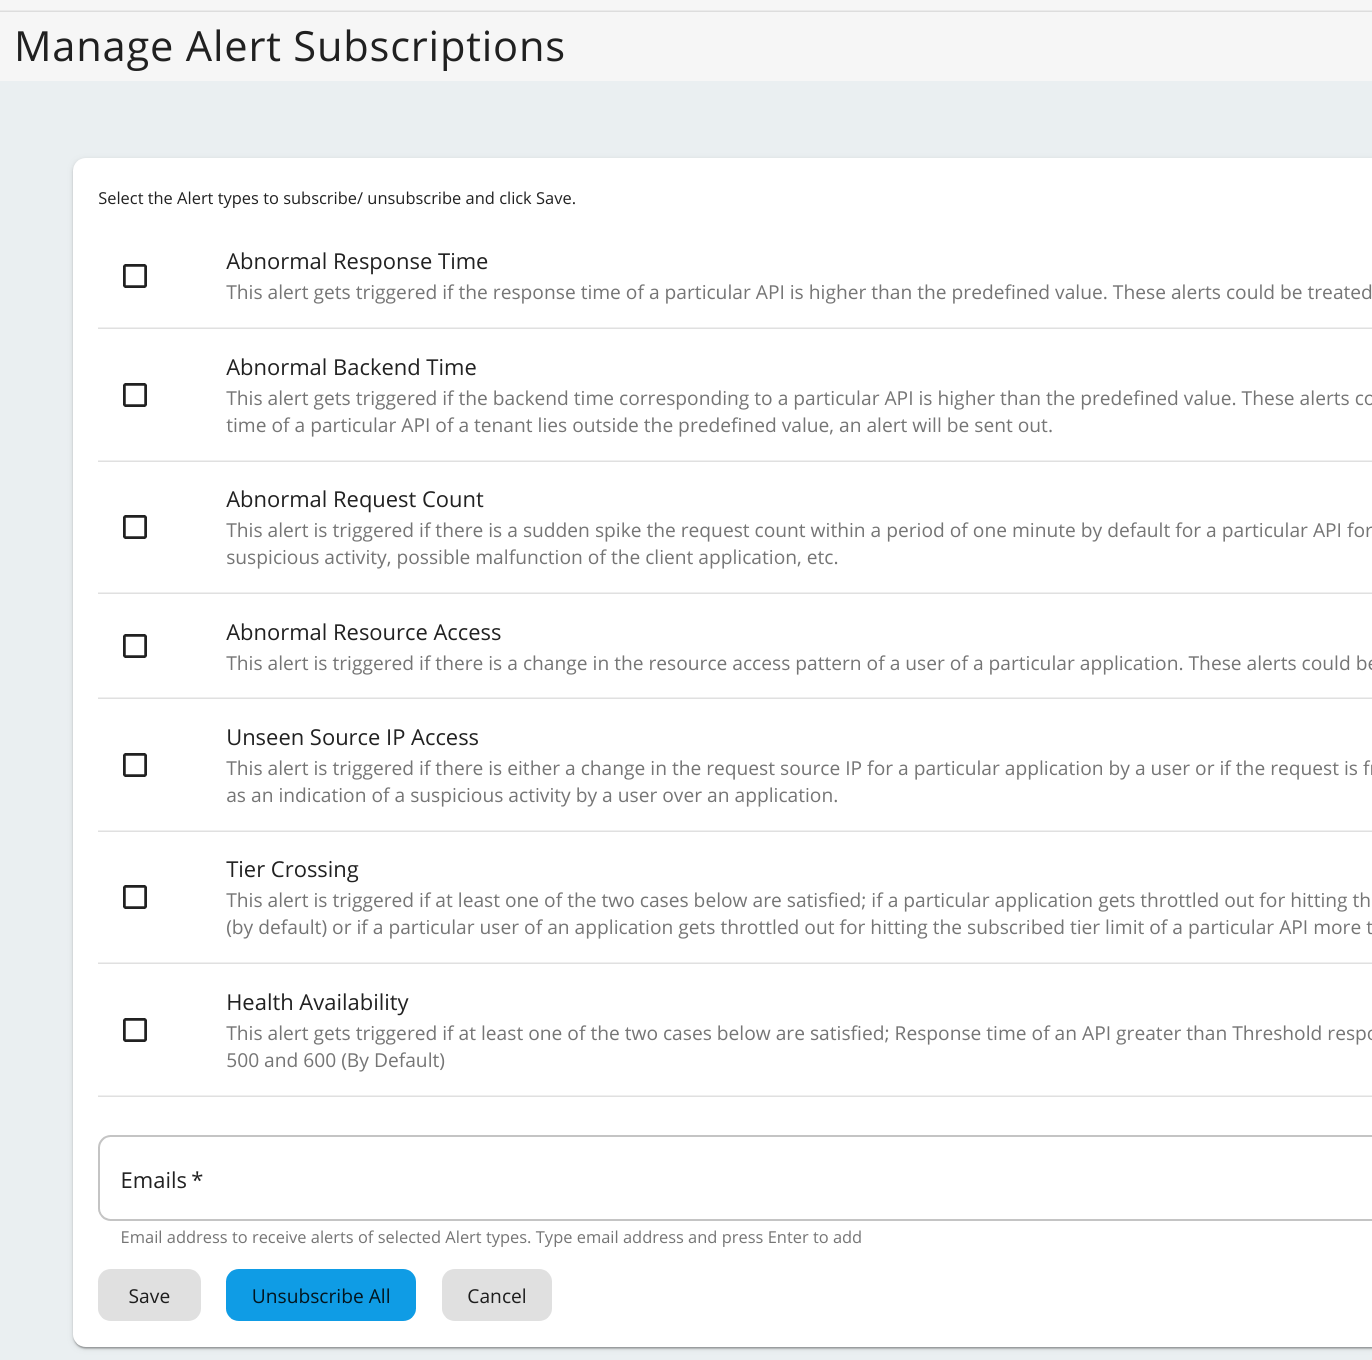Enable the Abnormal Request Count alert
Screen dimensions: 1372x1360
click(135, 527)
